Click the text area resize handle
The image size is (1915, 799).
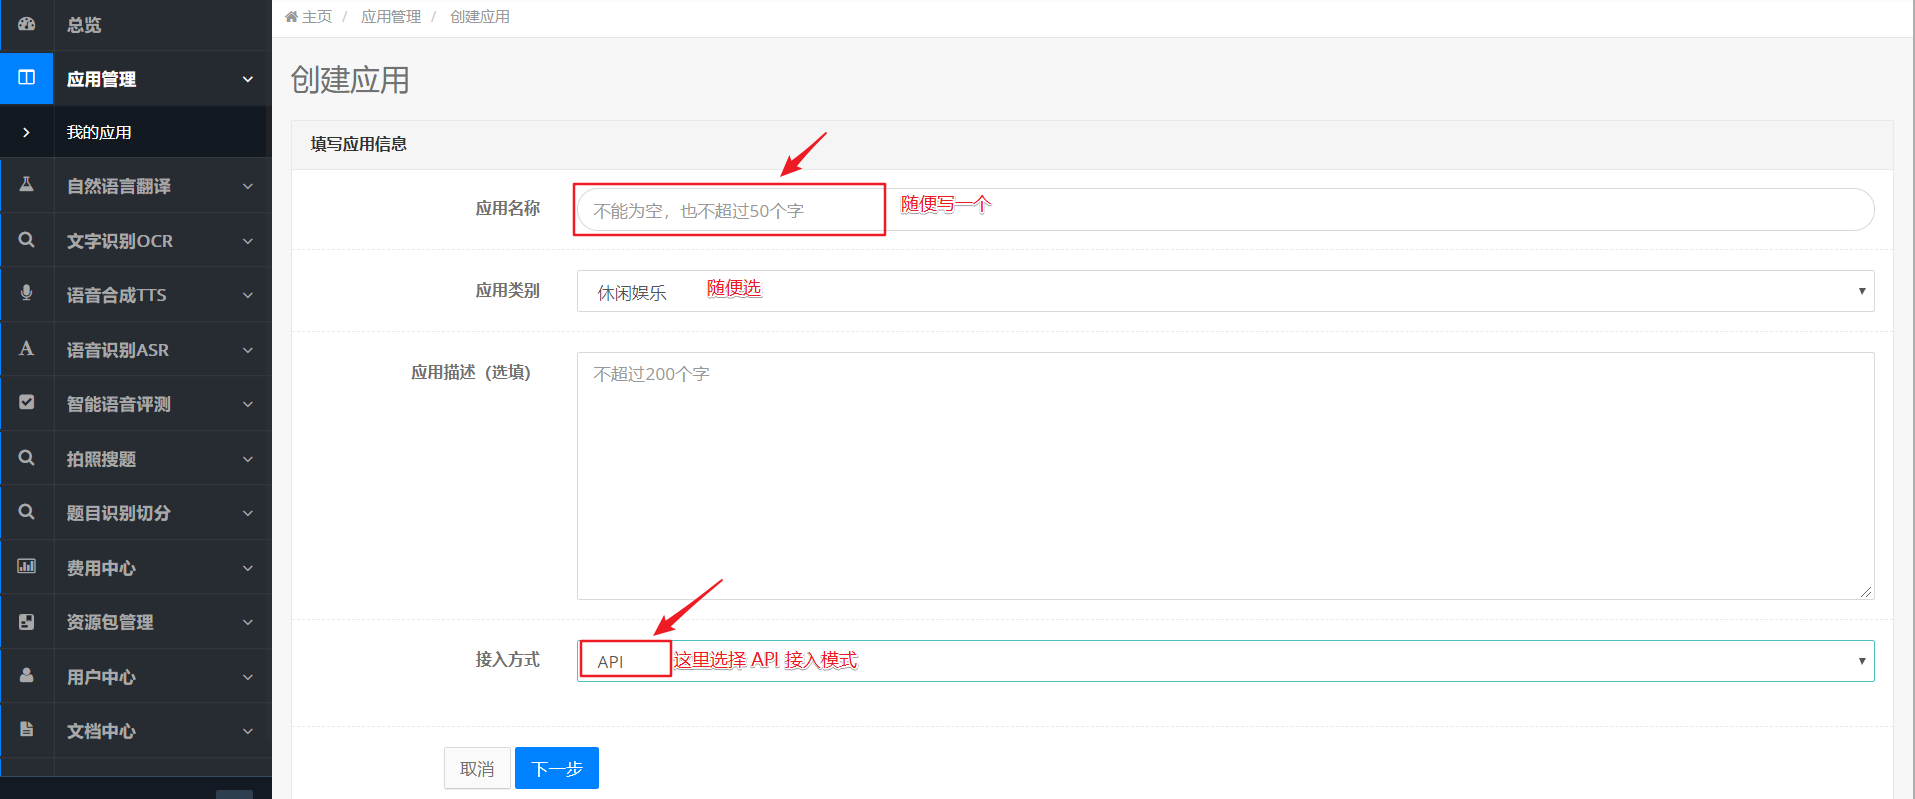click(x=1866, y=591)
